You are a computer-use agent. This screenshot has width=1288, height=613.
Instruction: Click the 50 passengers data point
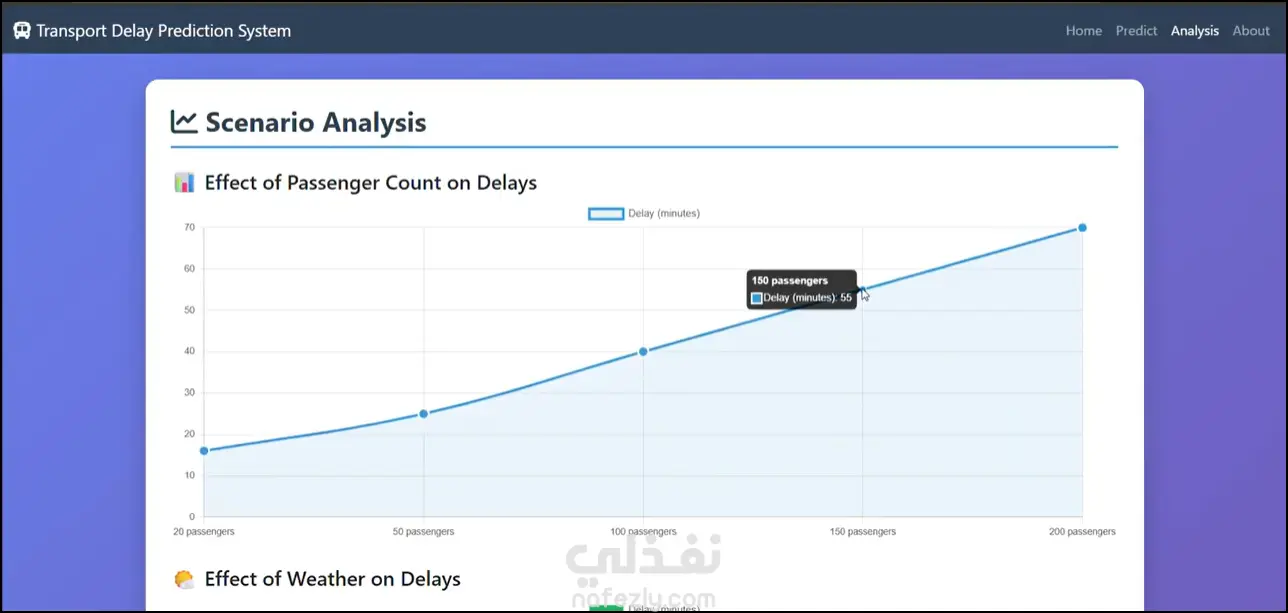423,413
